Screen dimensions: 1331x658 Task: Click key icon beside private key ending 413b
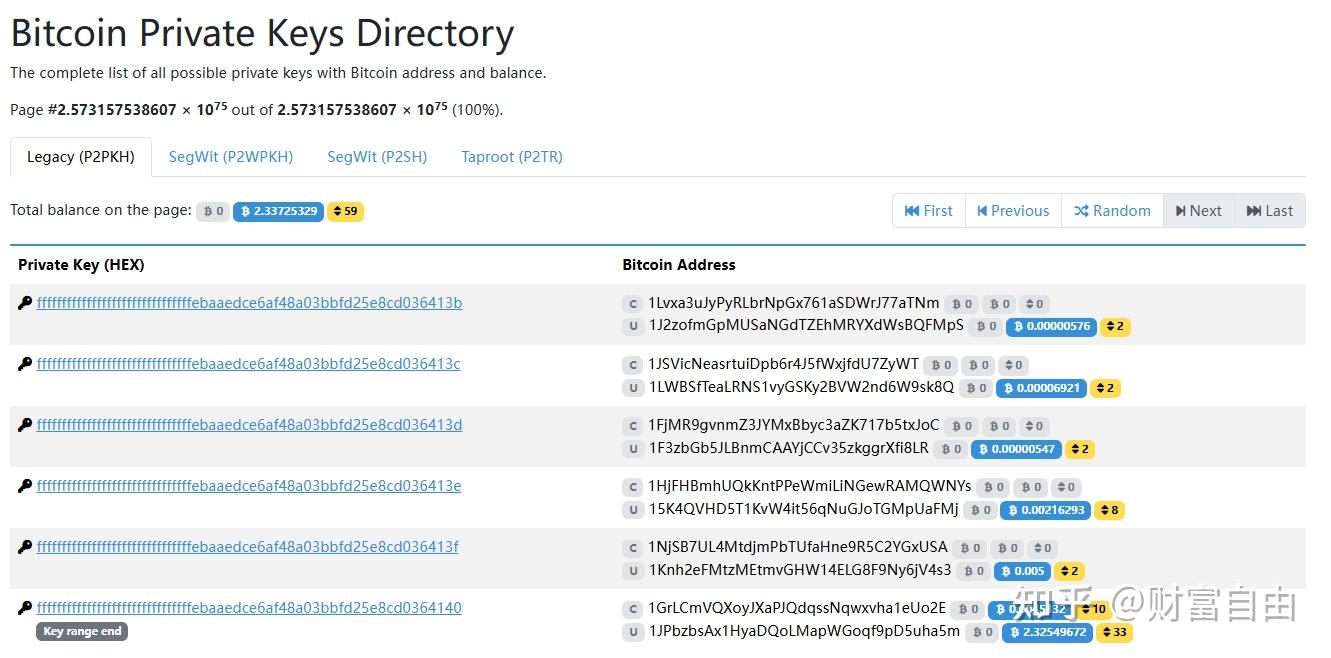click(25, 303)
